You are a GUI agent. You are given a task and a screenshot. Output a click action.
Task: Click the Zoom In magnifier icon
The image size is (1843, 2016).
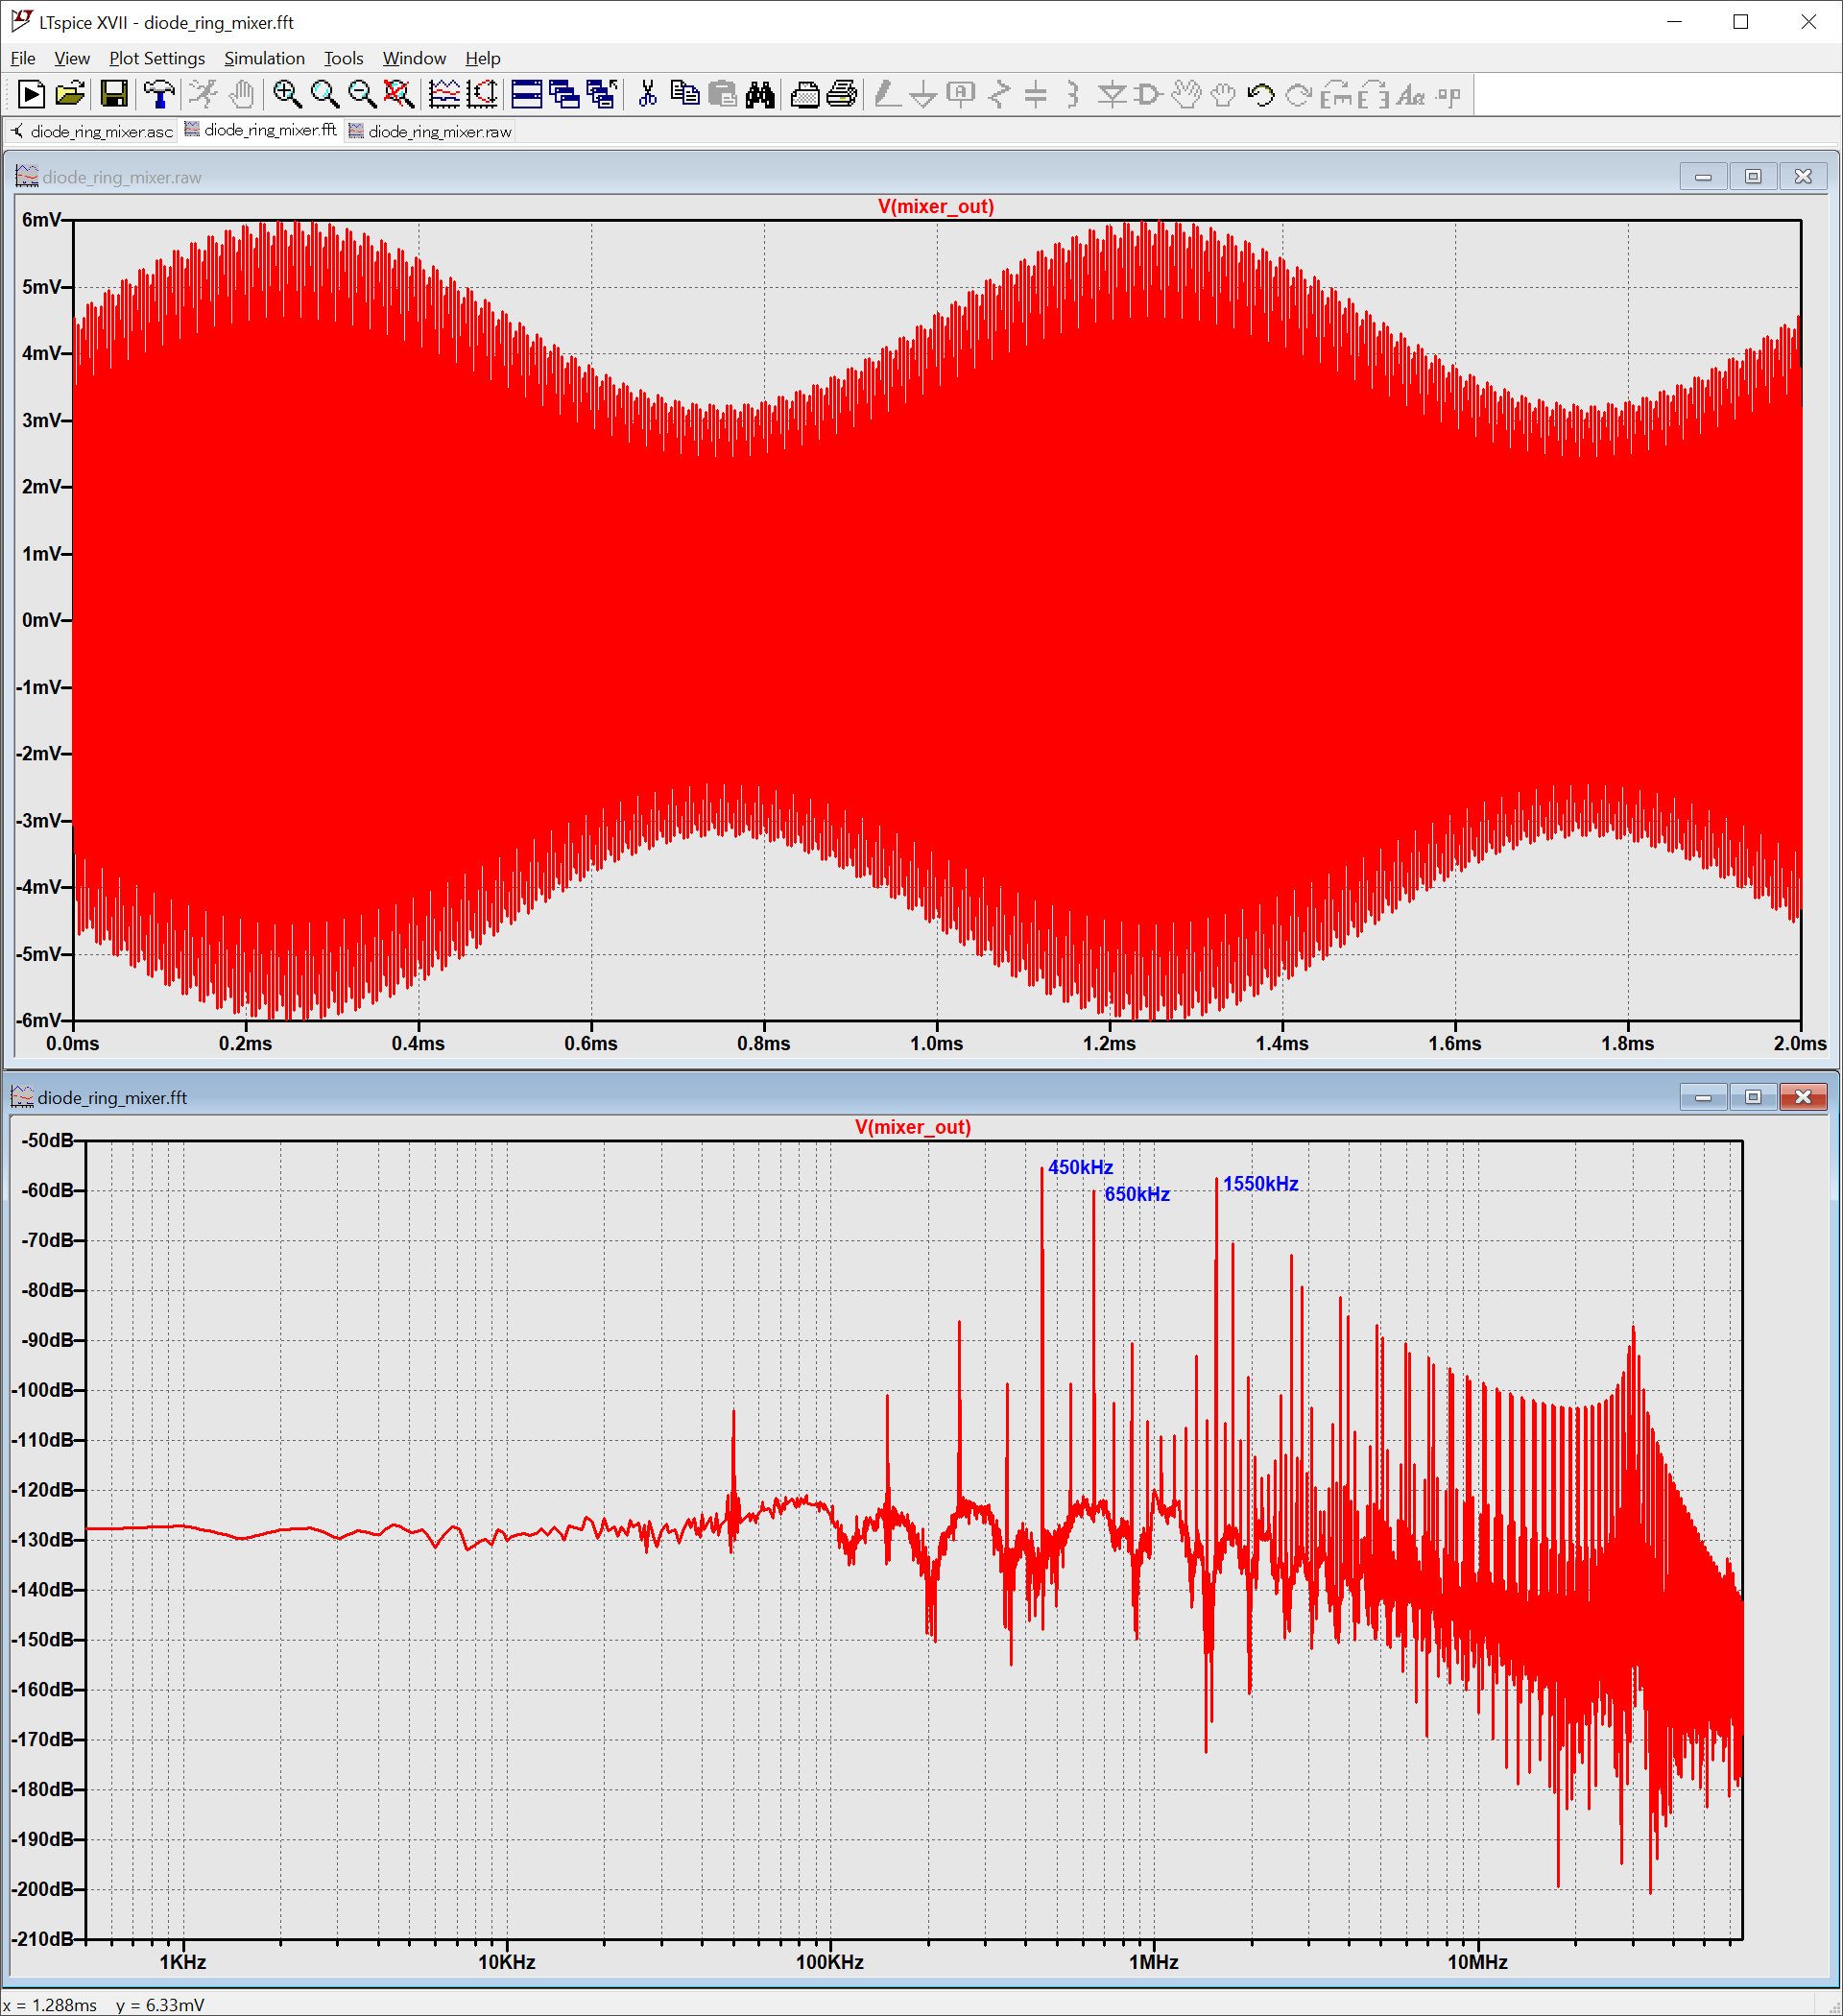(x=287, y=95)
